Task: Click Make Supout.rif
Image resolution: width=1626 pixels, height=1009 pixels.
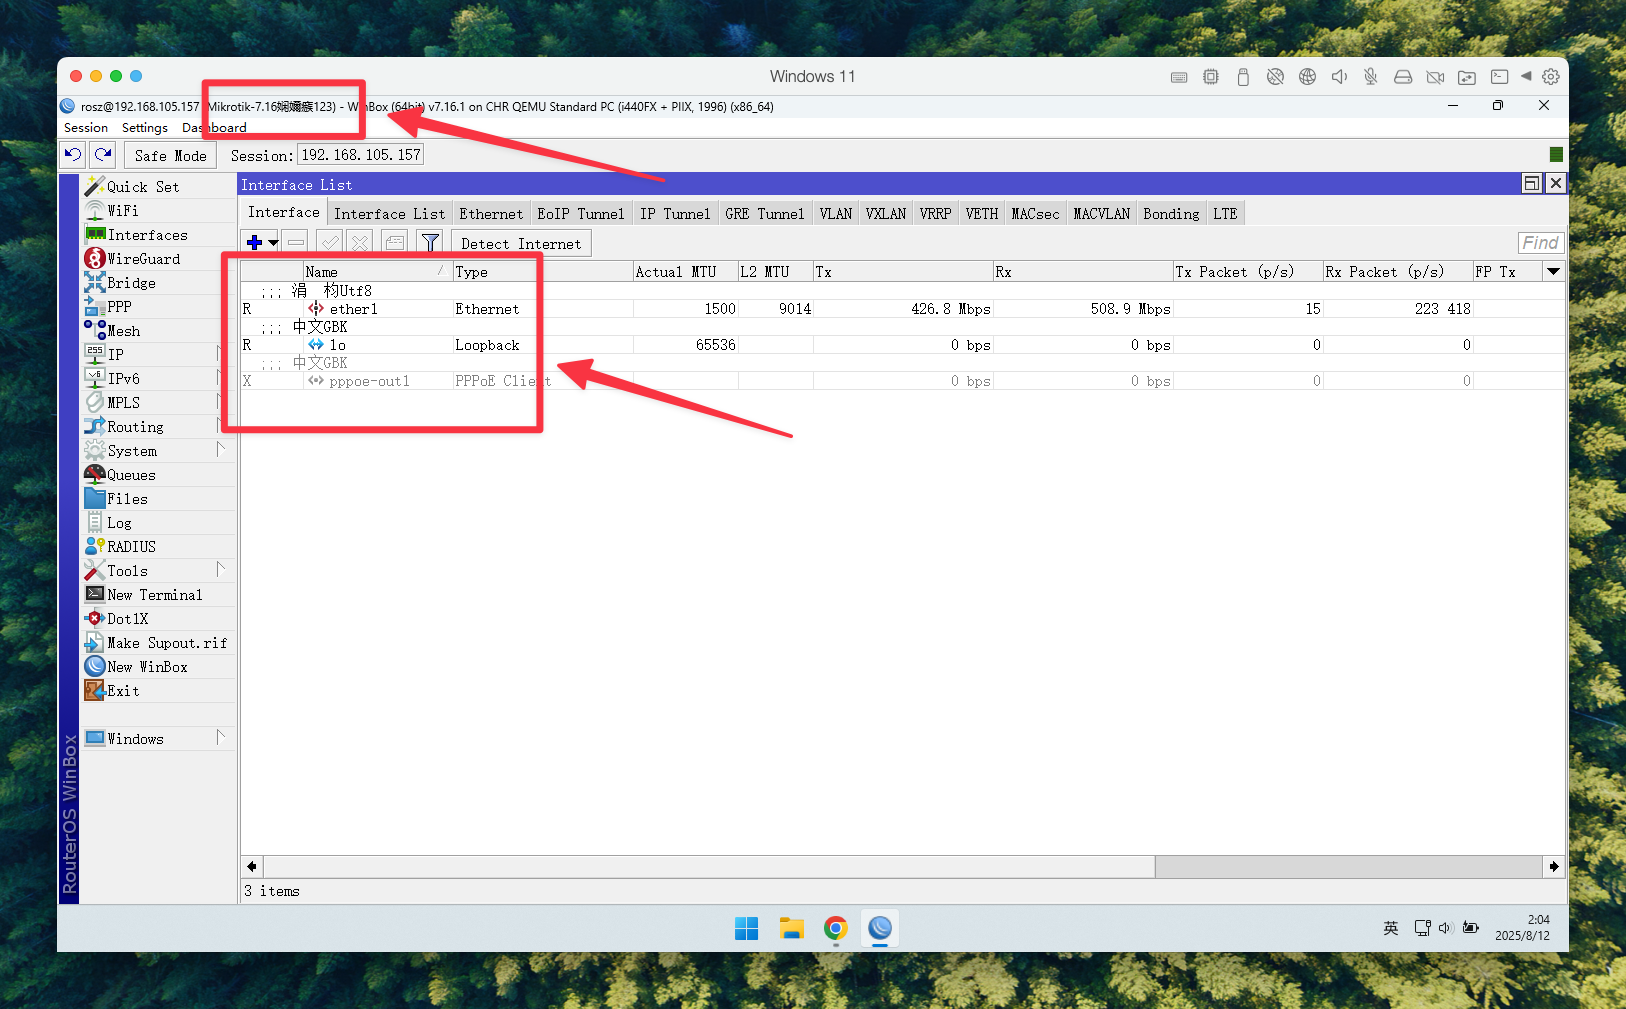Action: (x=166, y=643)
